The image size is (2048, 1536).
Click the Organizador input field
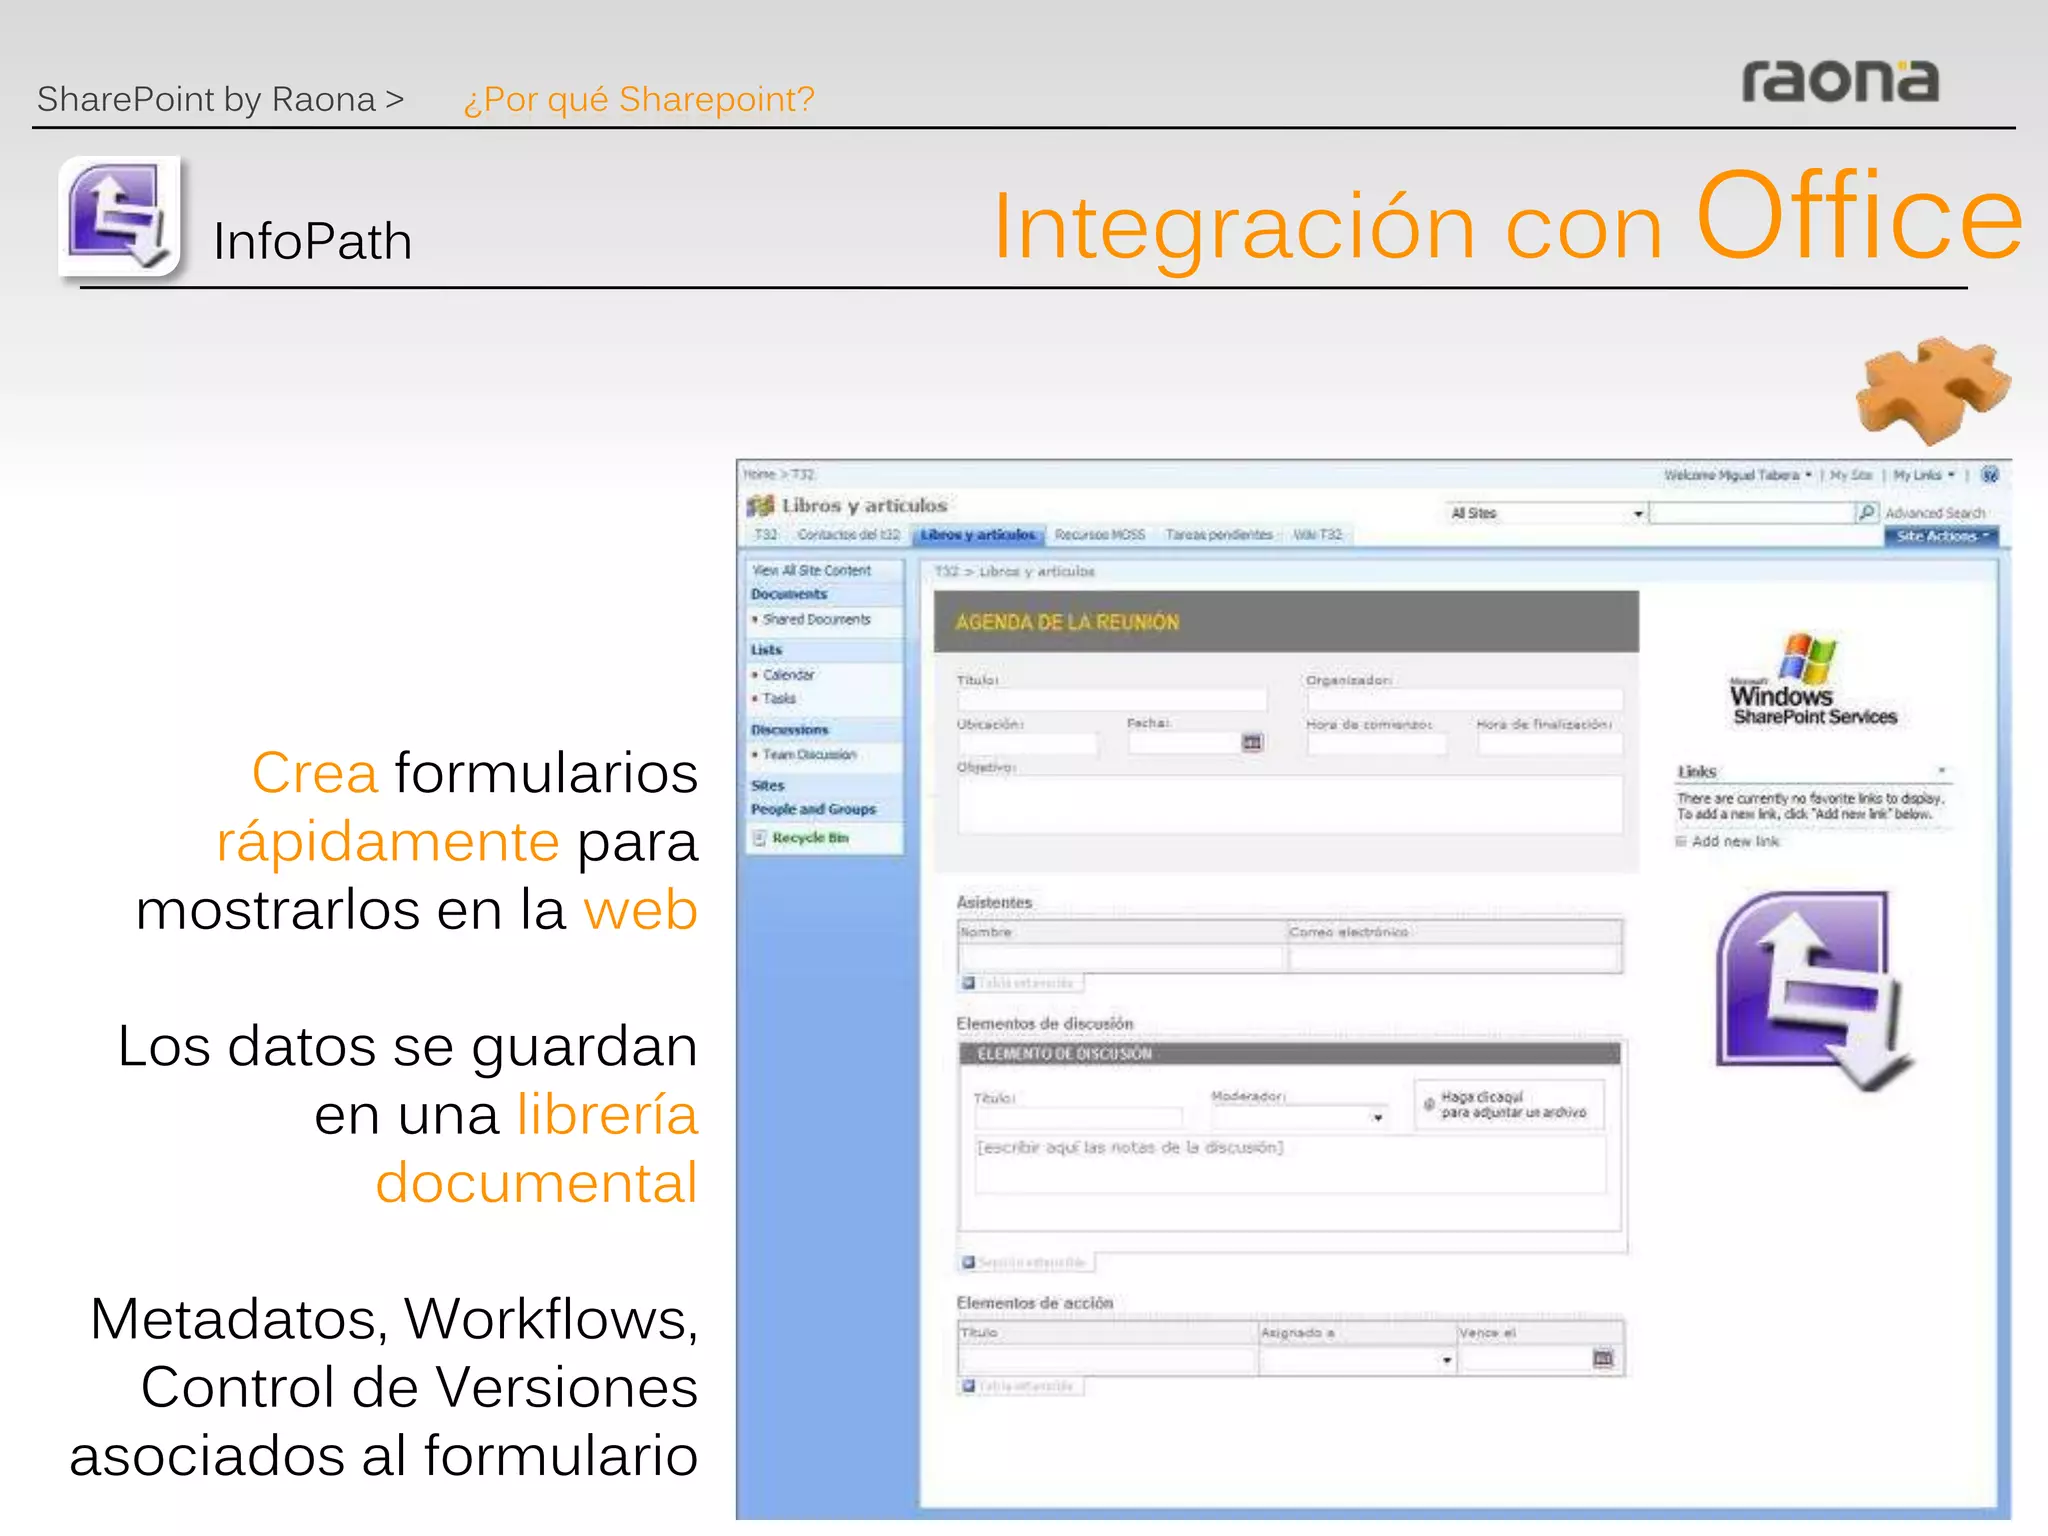(1464, 700)
